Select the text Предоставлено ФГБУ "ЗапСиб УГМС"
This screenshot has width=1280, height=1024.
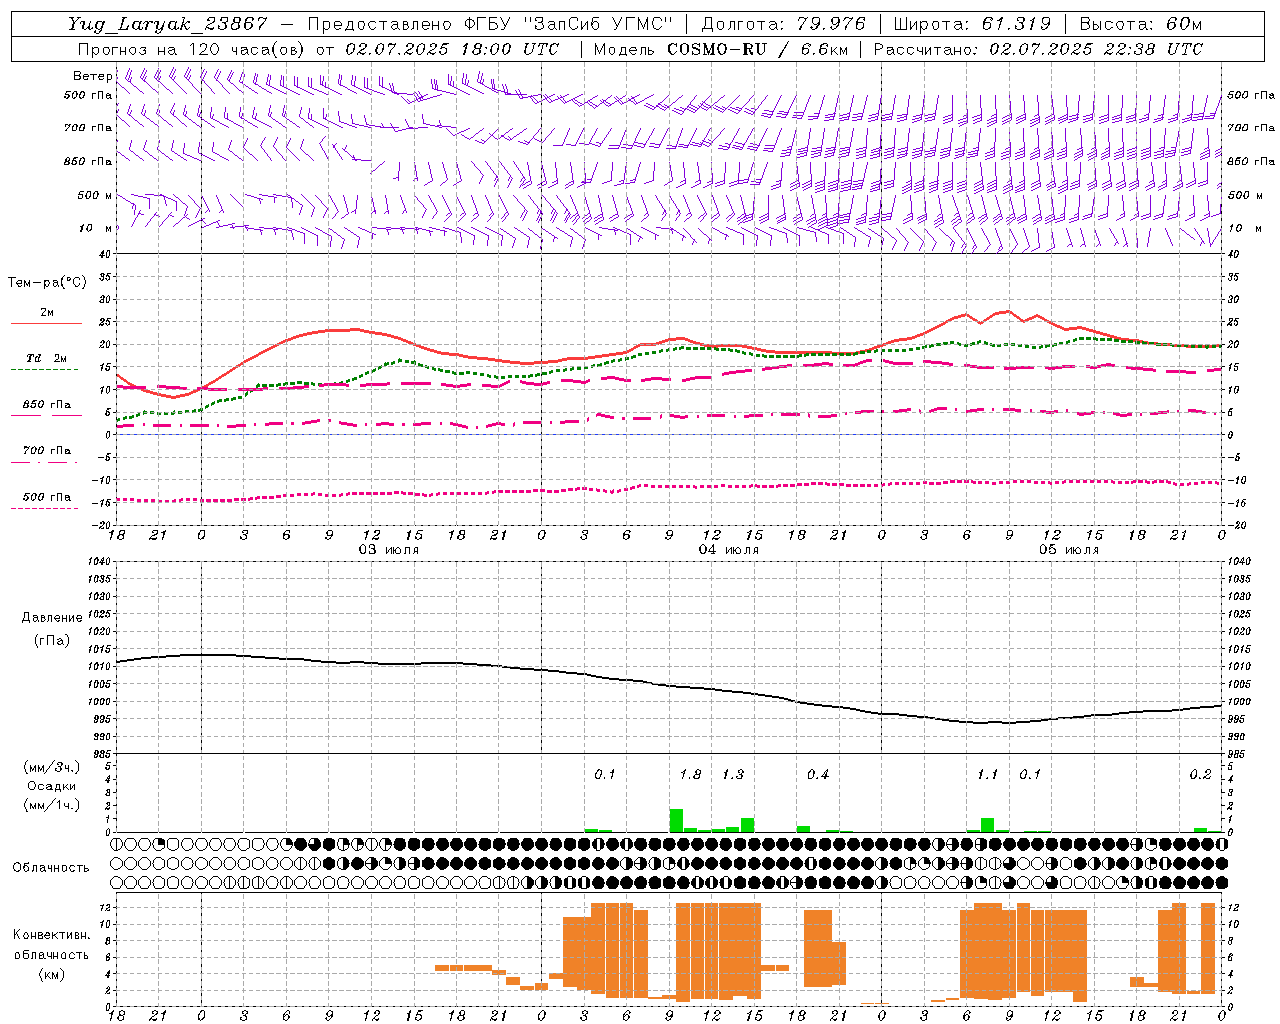491,24
